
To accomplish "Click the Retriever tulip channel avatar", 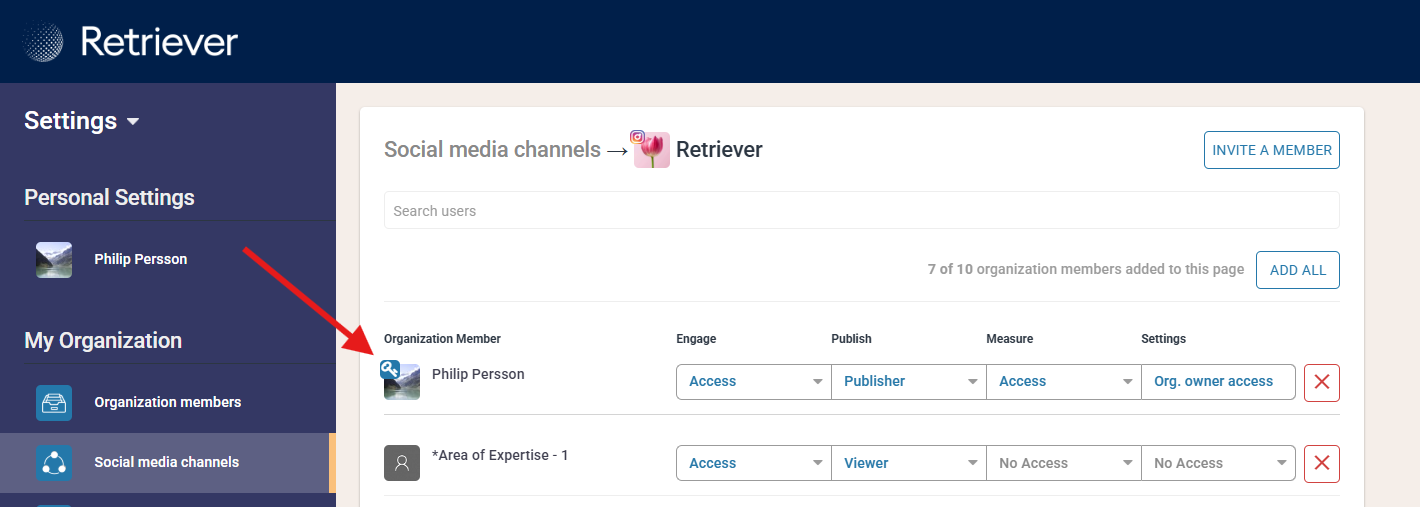I will (652, 150).
